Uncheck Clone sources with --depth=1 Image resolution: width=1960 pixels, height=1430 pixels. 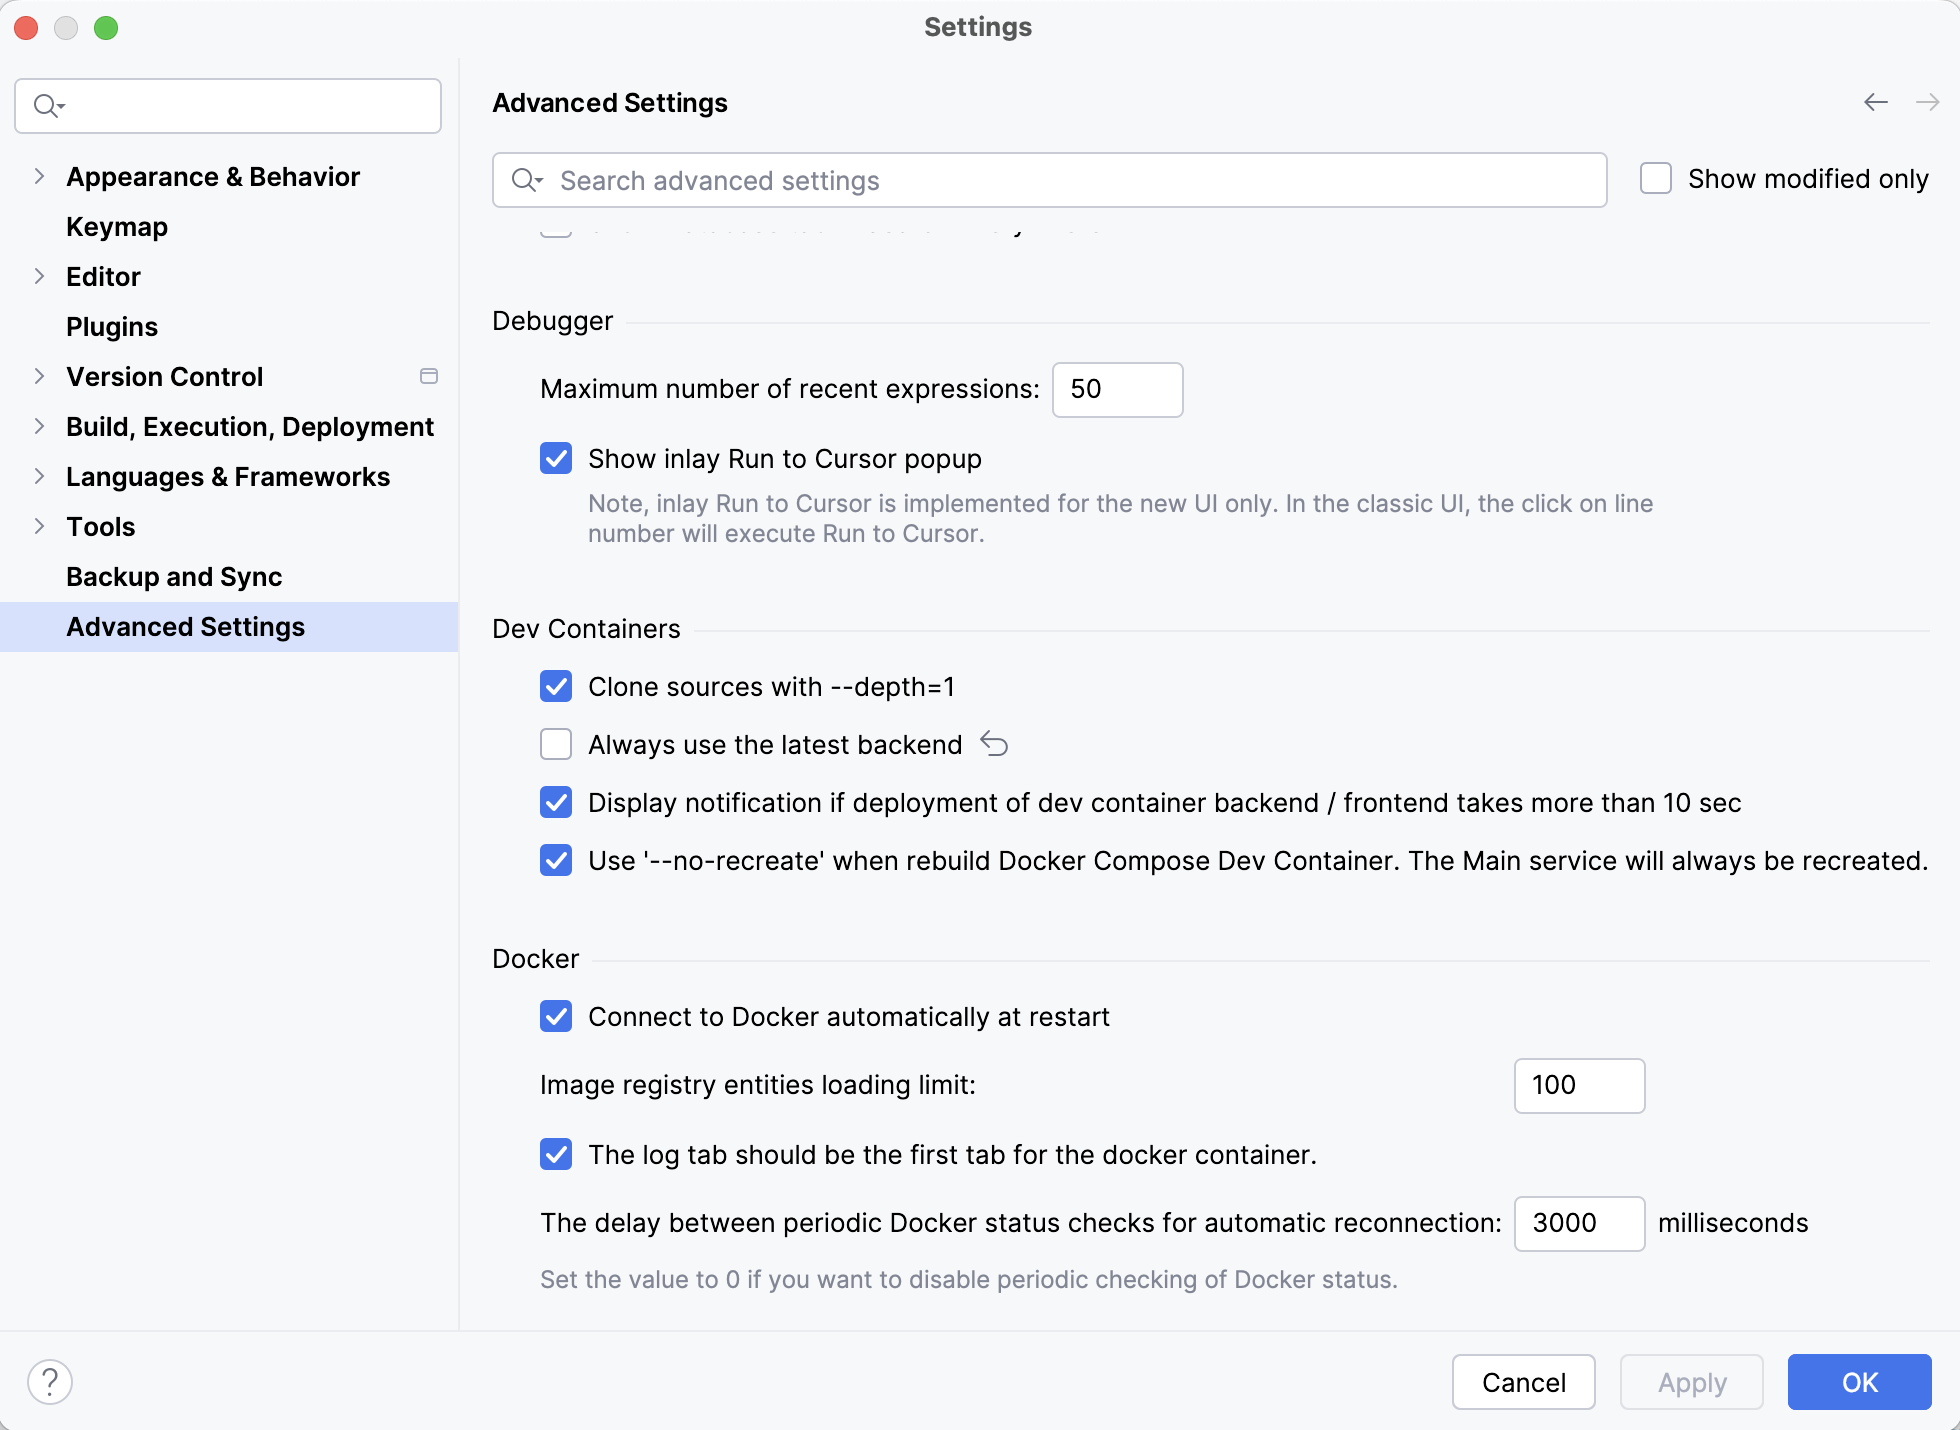coord(556,687)
